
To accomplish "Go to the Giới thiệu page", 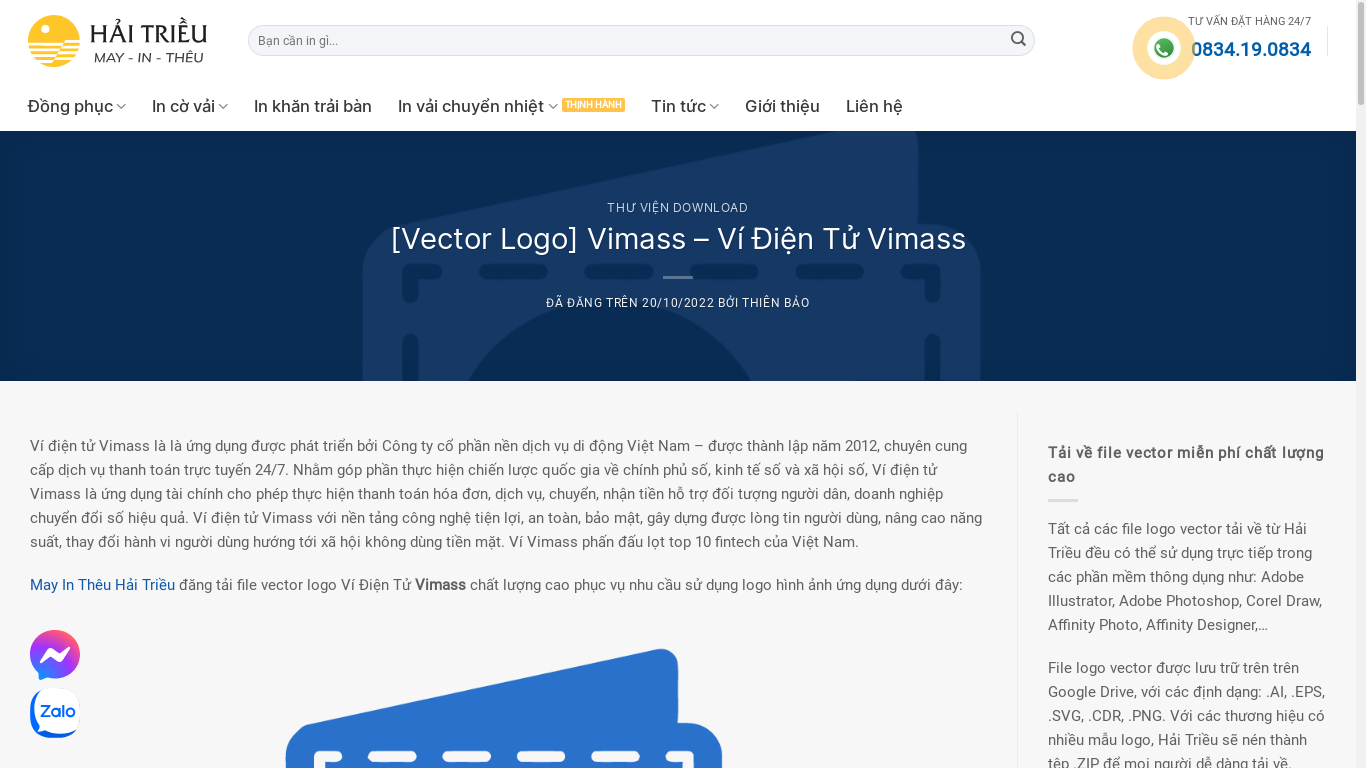I will [x=782, y=106].
